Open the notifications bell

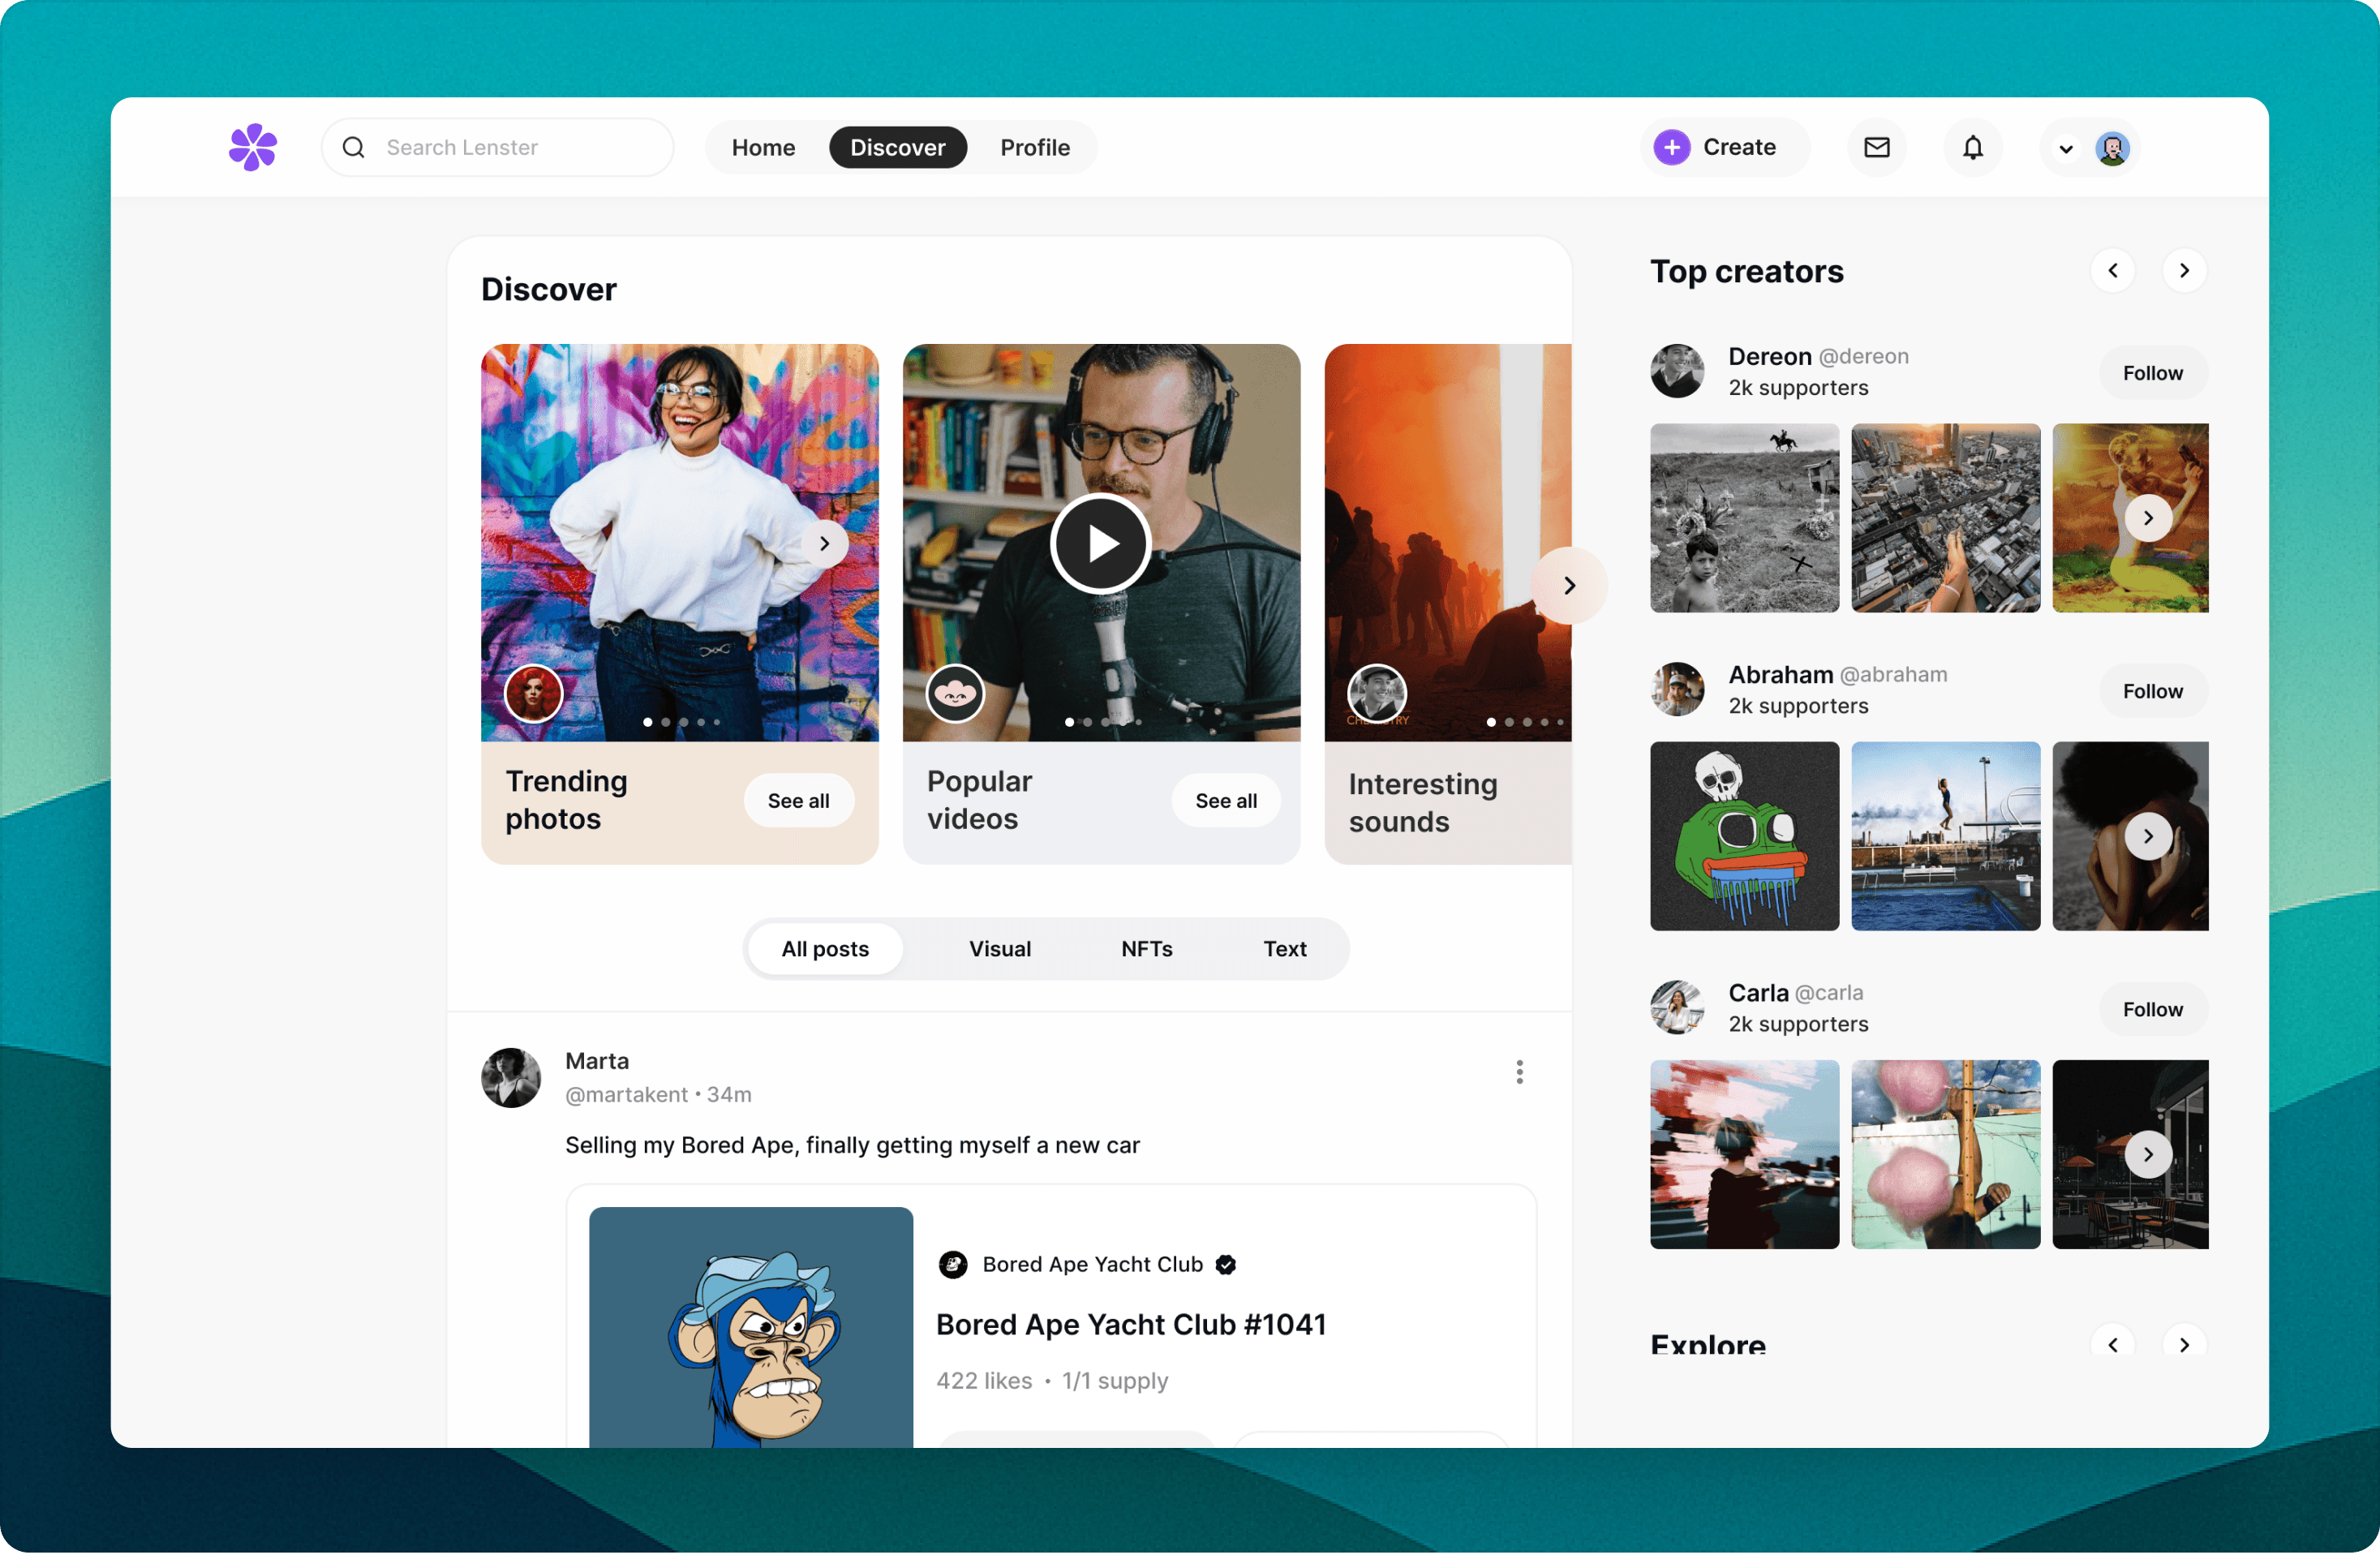pyautogui.click(x=1972, y=148)
